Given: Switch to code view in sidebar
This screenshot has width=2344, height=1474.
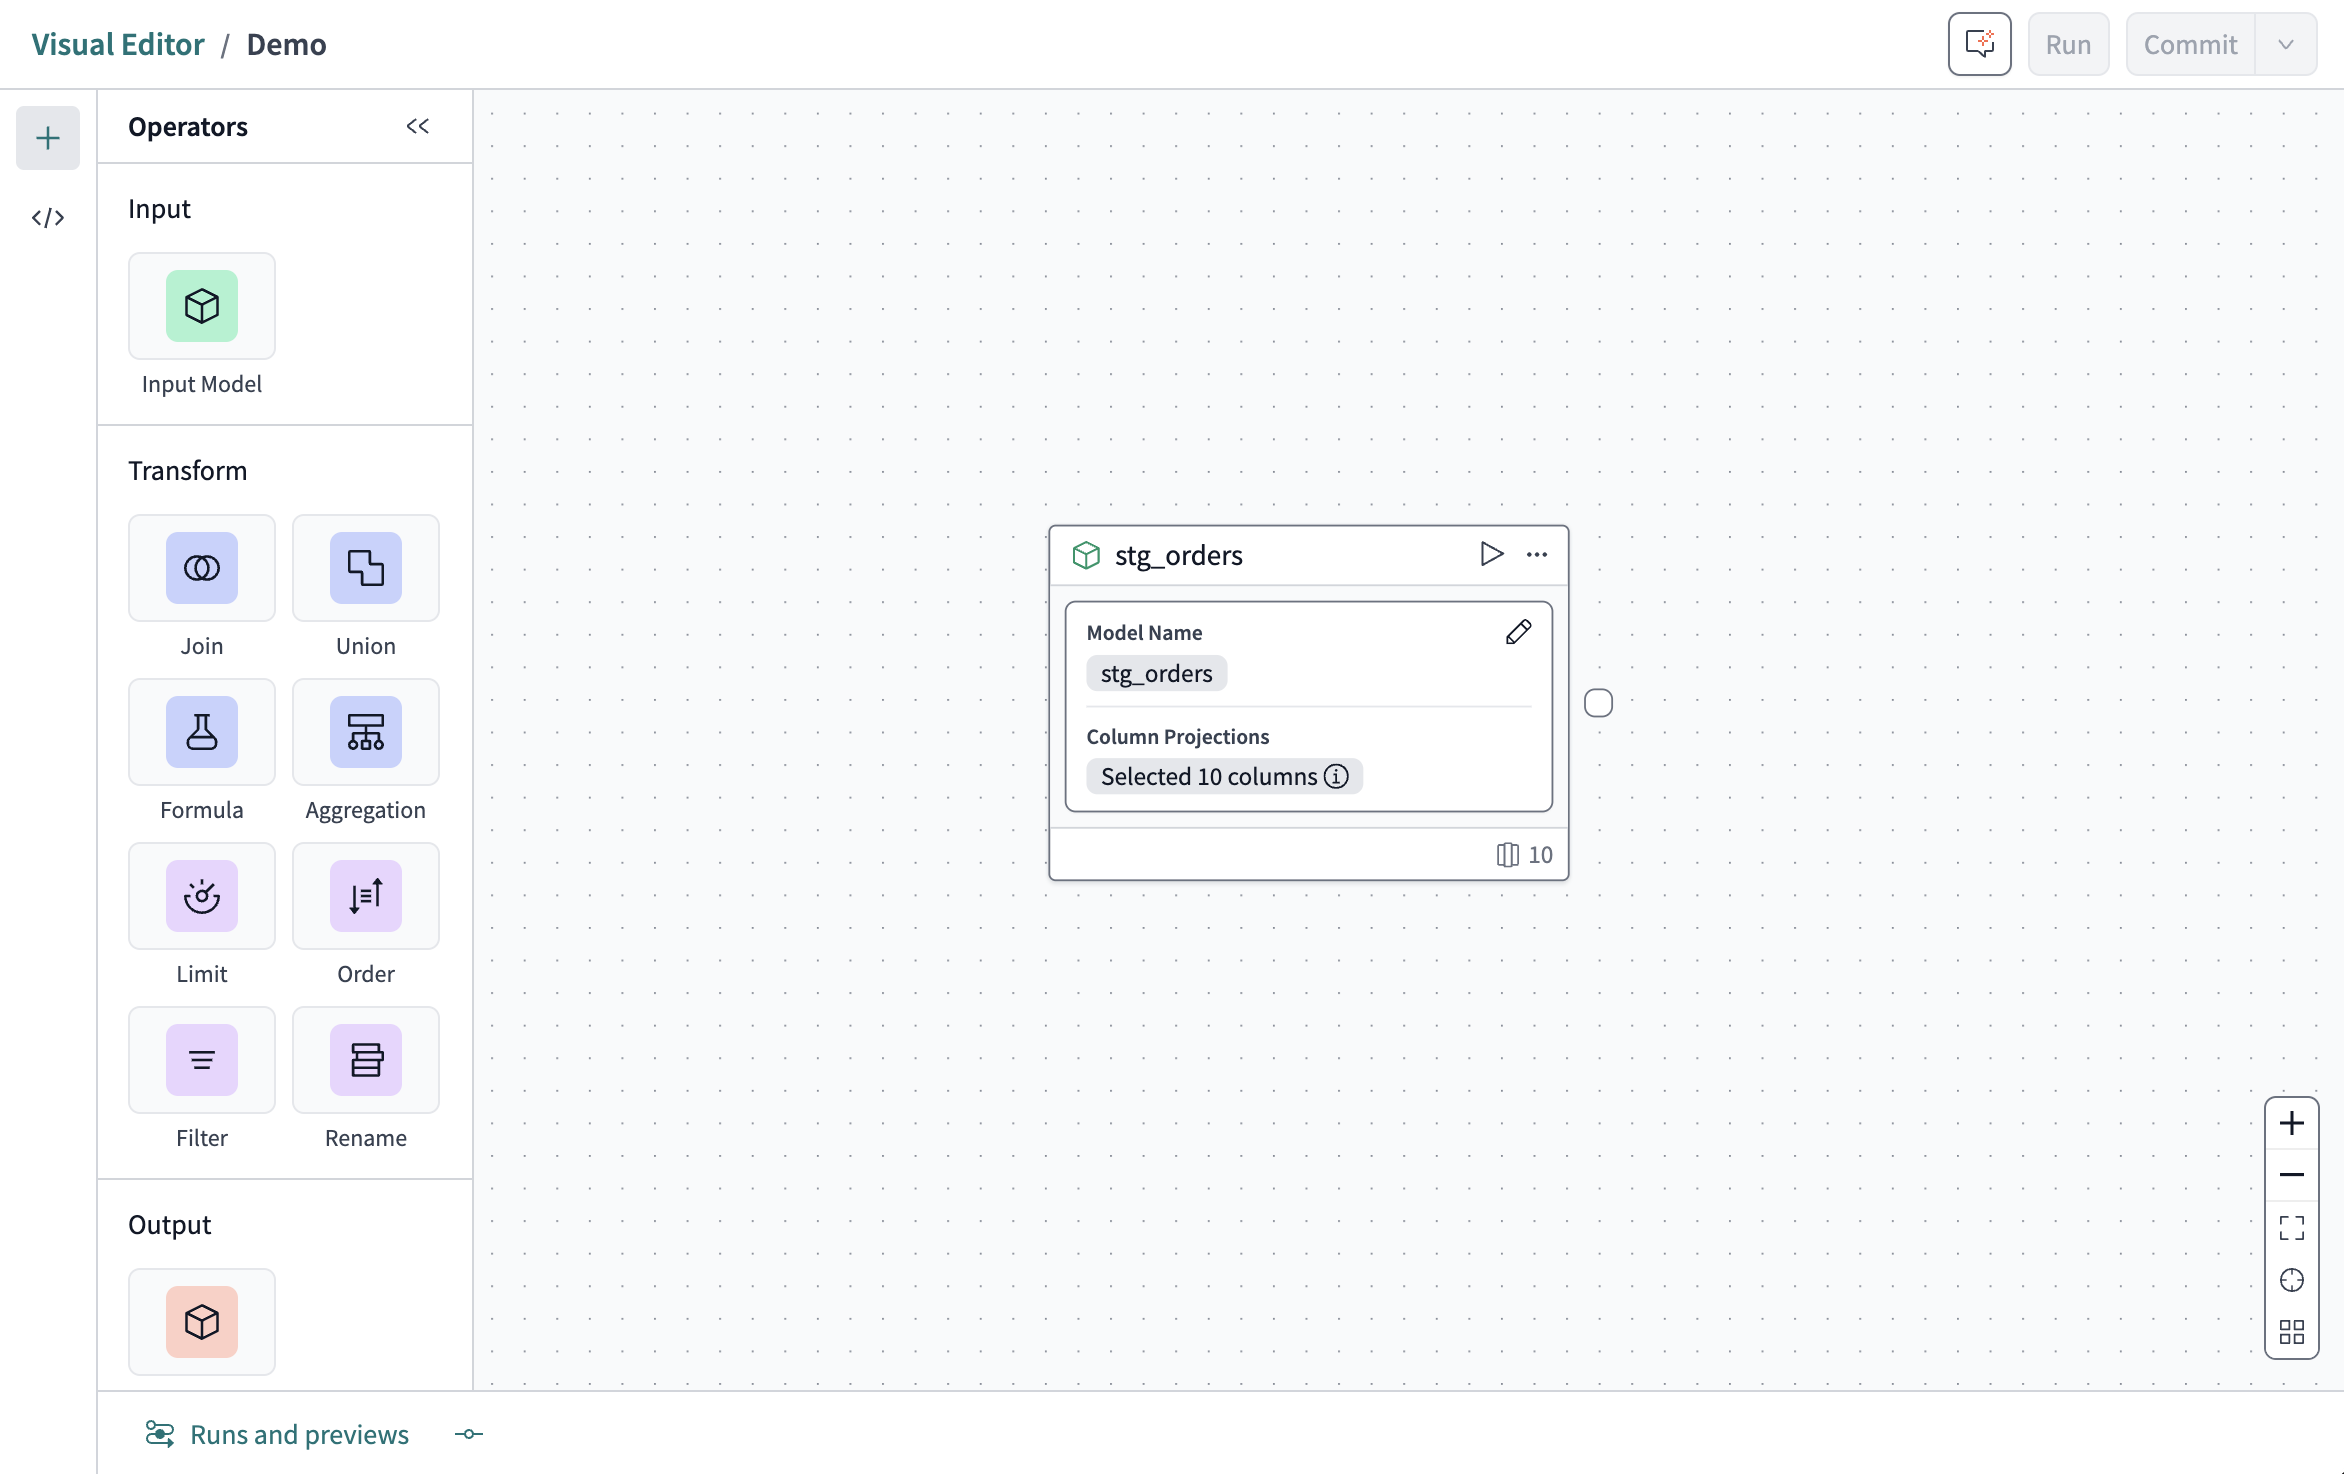Looking at the screenshot, I should click(48, 218).
